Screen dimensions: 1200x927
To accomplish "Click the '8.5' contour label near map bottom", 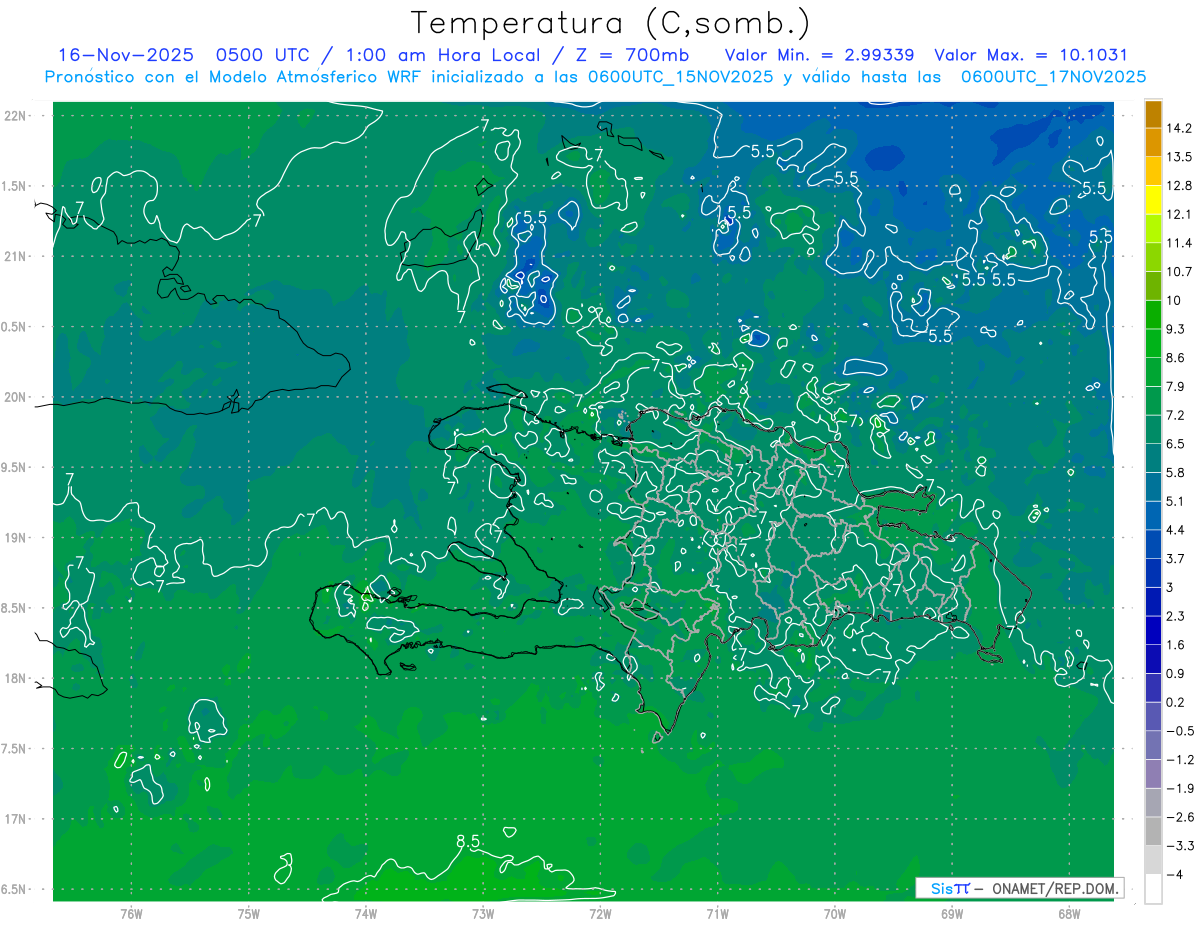I will coord(468,842).
